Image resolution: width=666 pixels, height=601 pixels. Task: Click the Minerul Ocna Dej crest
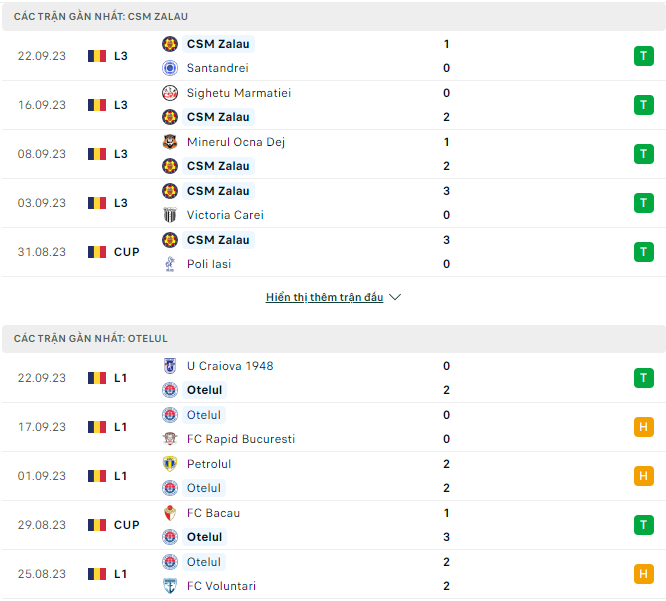pos(170,142)
